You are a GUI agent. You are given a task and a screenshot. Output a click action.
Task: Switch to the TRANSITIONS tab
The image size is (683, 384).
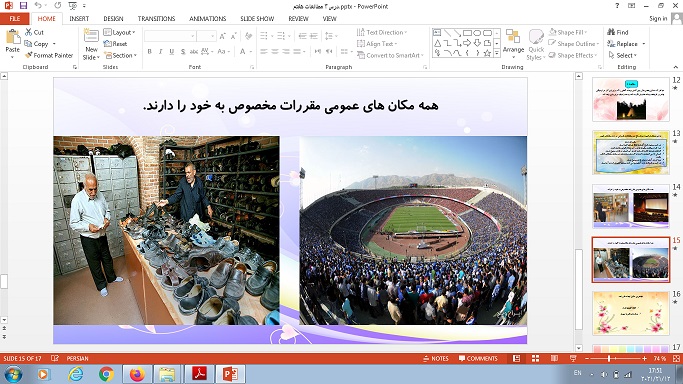(x=156, y=19)
